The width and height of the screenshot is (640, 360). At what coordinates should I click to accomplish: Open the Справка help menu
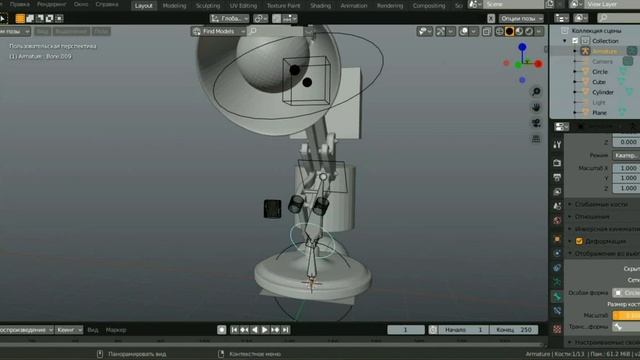pos(107,4)
